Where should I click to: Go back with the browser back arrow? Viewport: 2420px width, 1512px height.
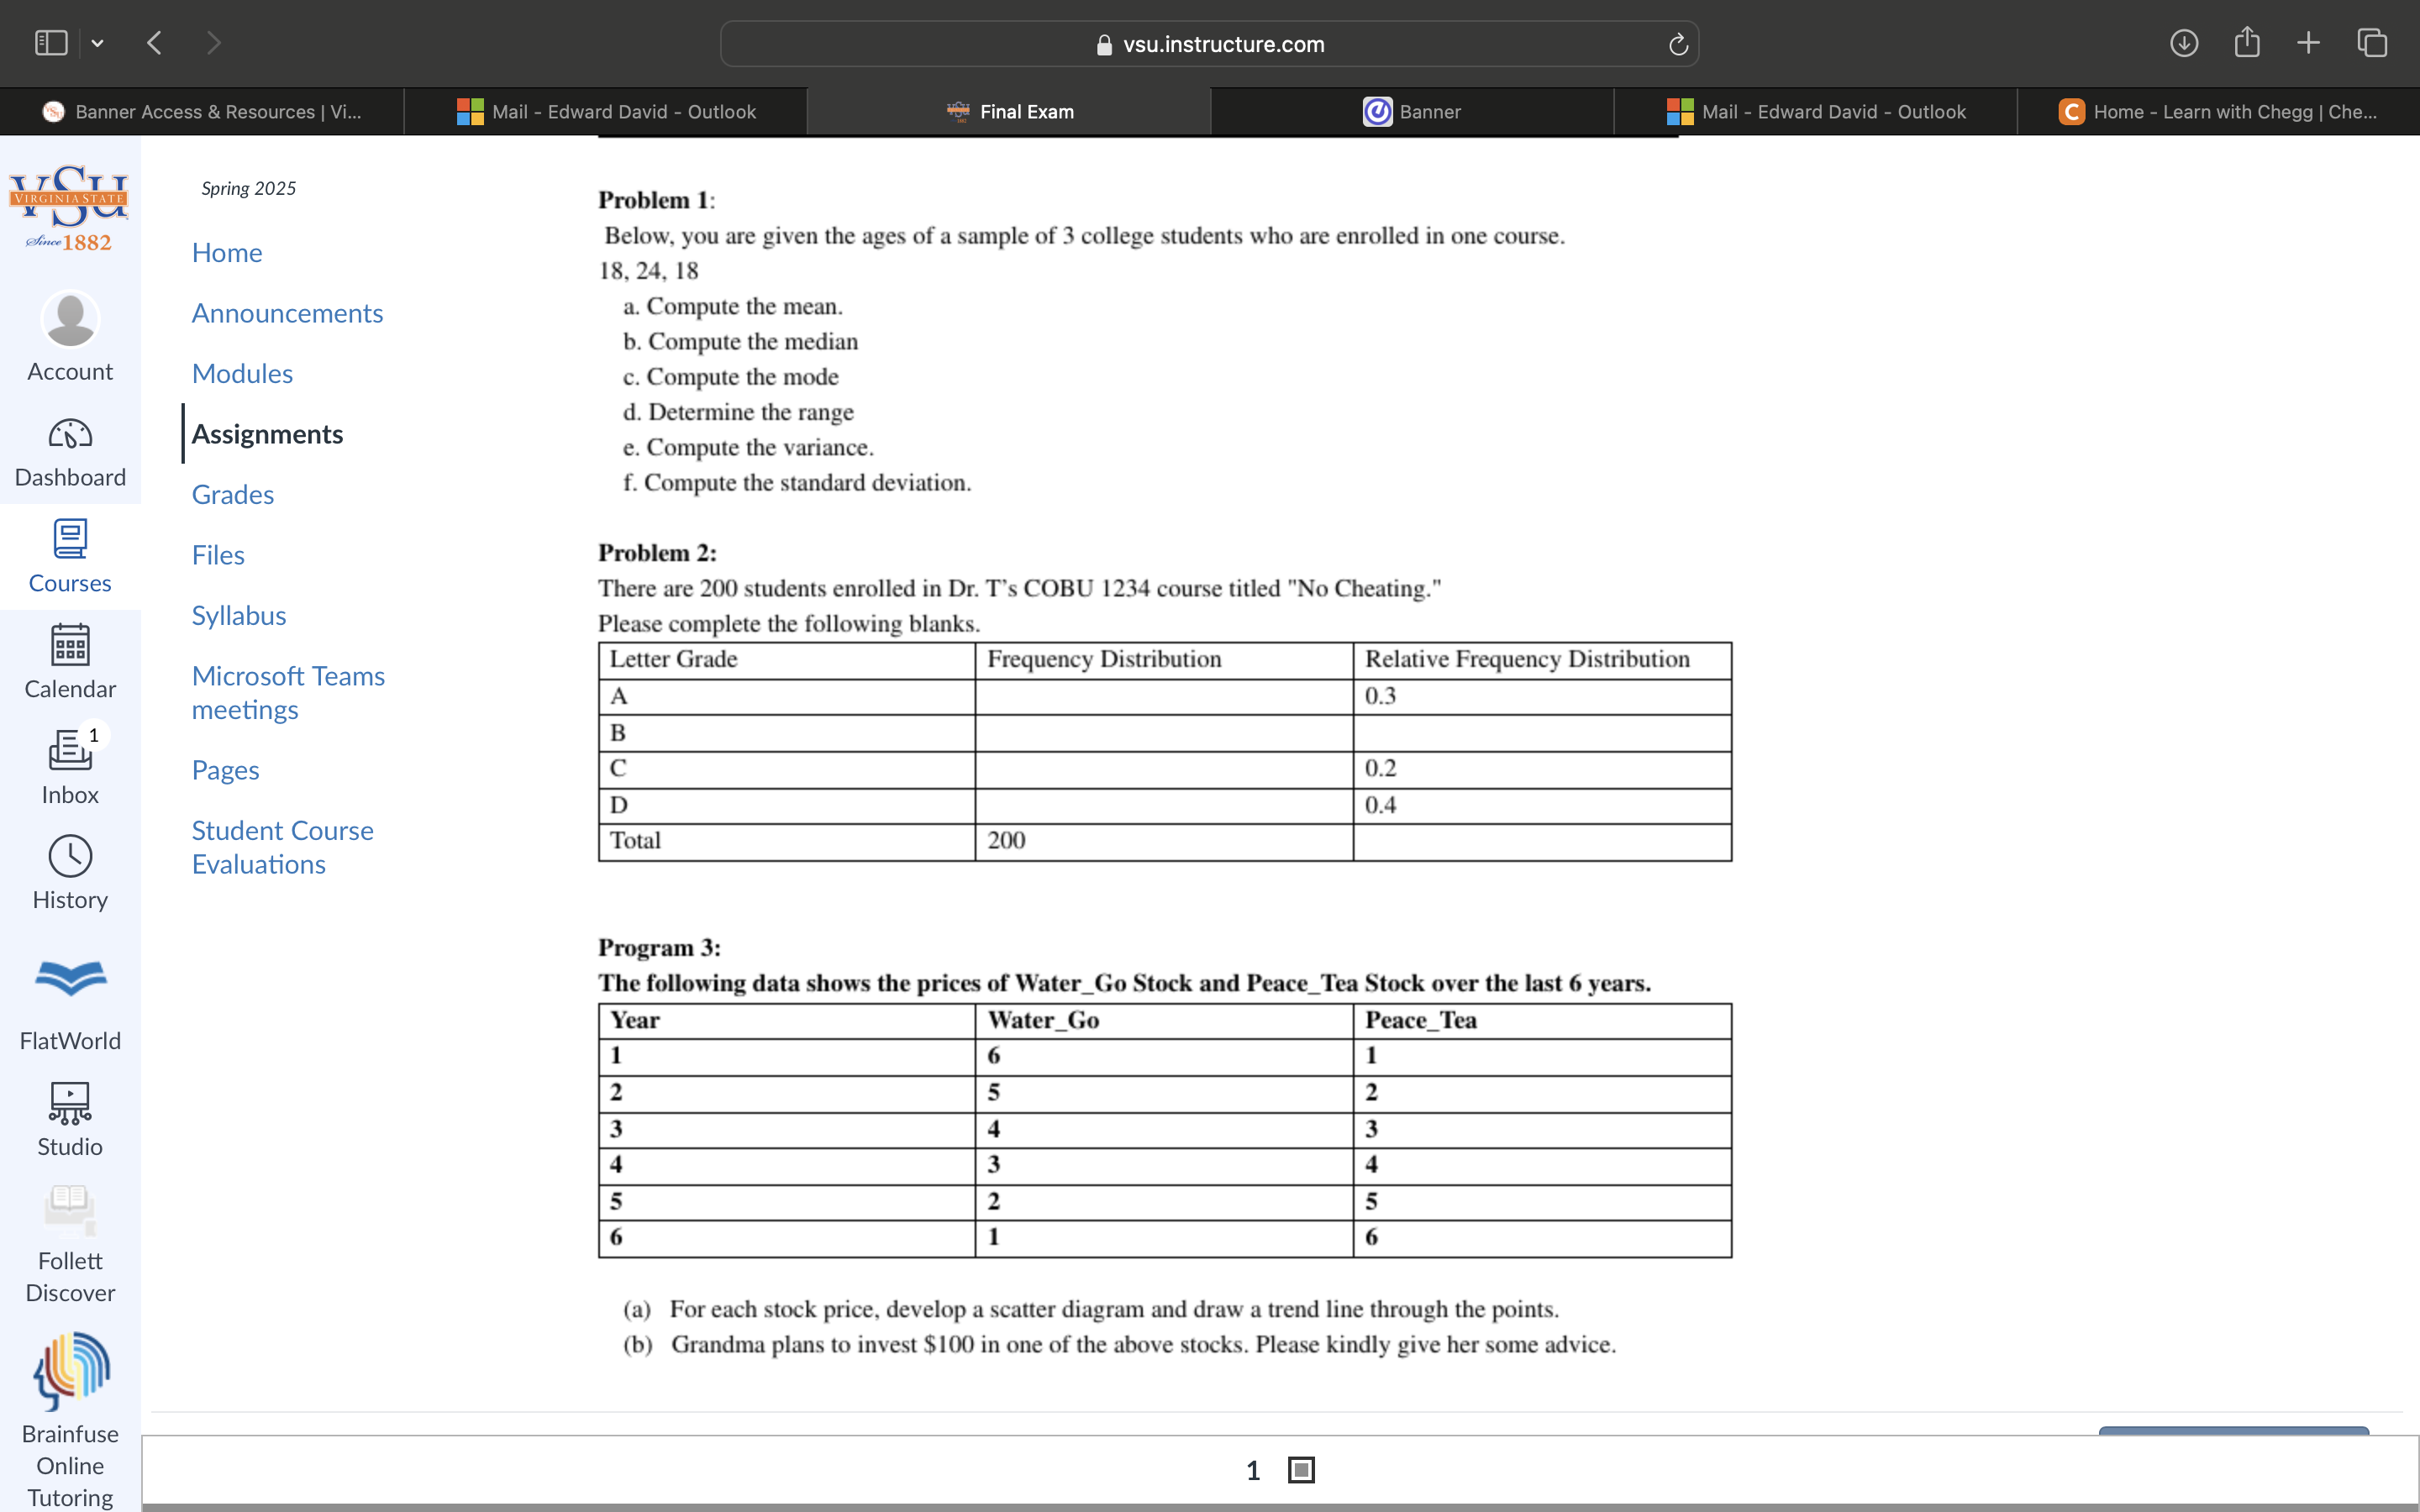[154, 43]
